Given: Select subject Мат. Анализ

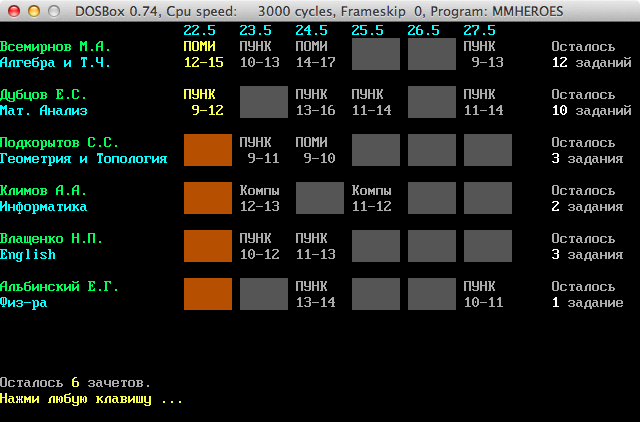Looking at the screenshot, I should (44, 111).
